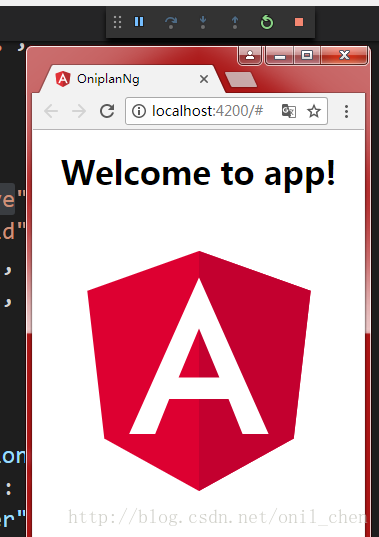Grab the debug toolbar drag handle

coord(117,22)
